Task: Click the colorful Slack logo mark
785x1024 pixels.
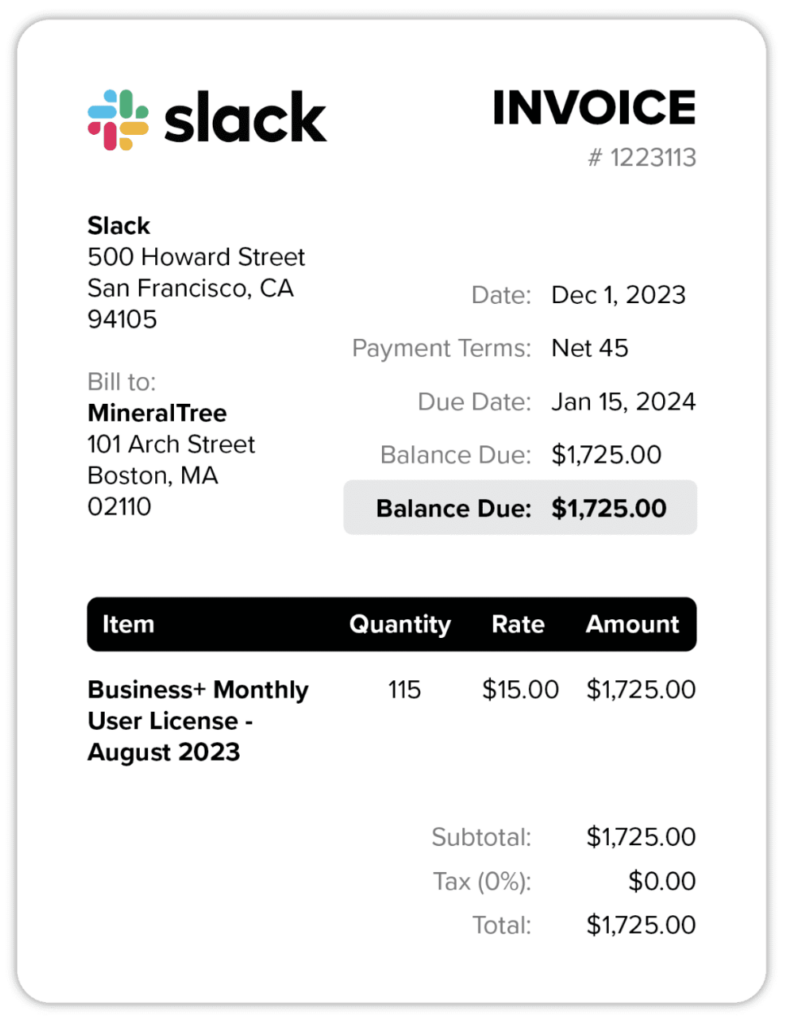Action: pos(118,120)
